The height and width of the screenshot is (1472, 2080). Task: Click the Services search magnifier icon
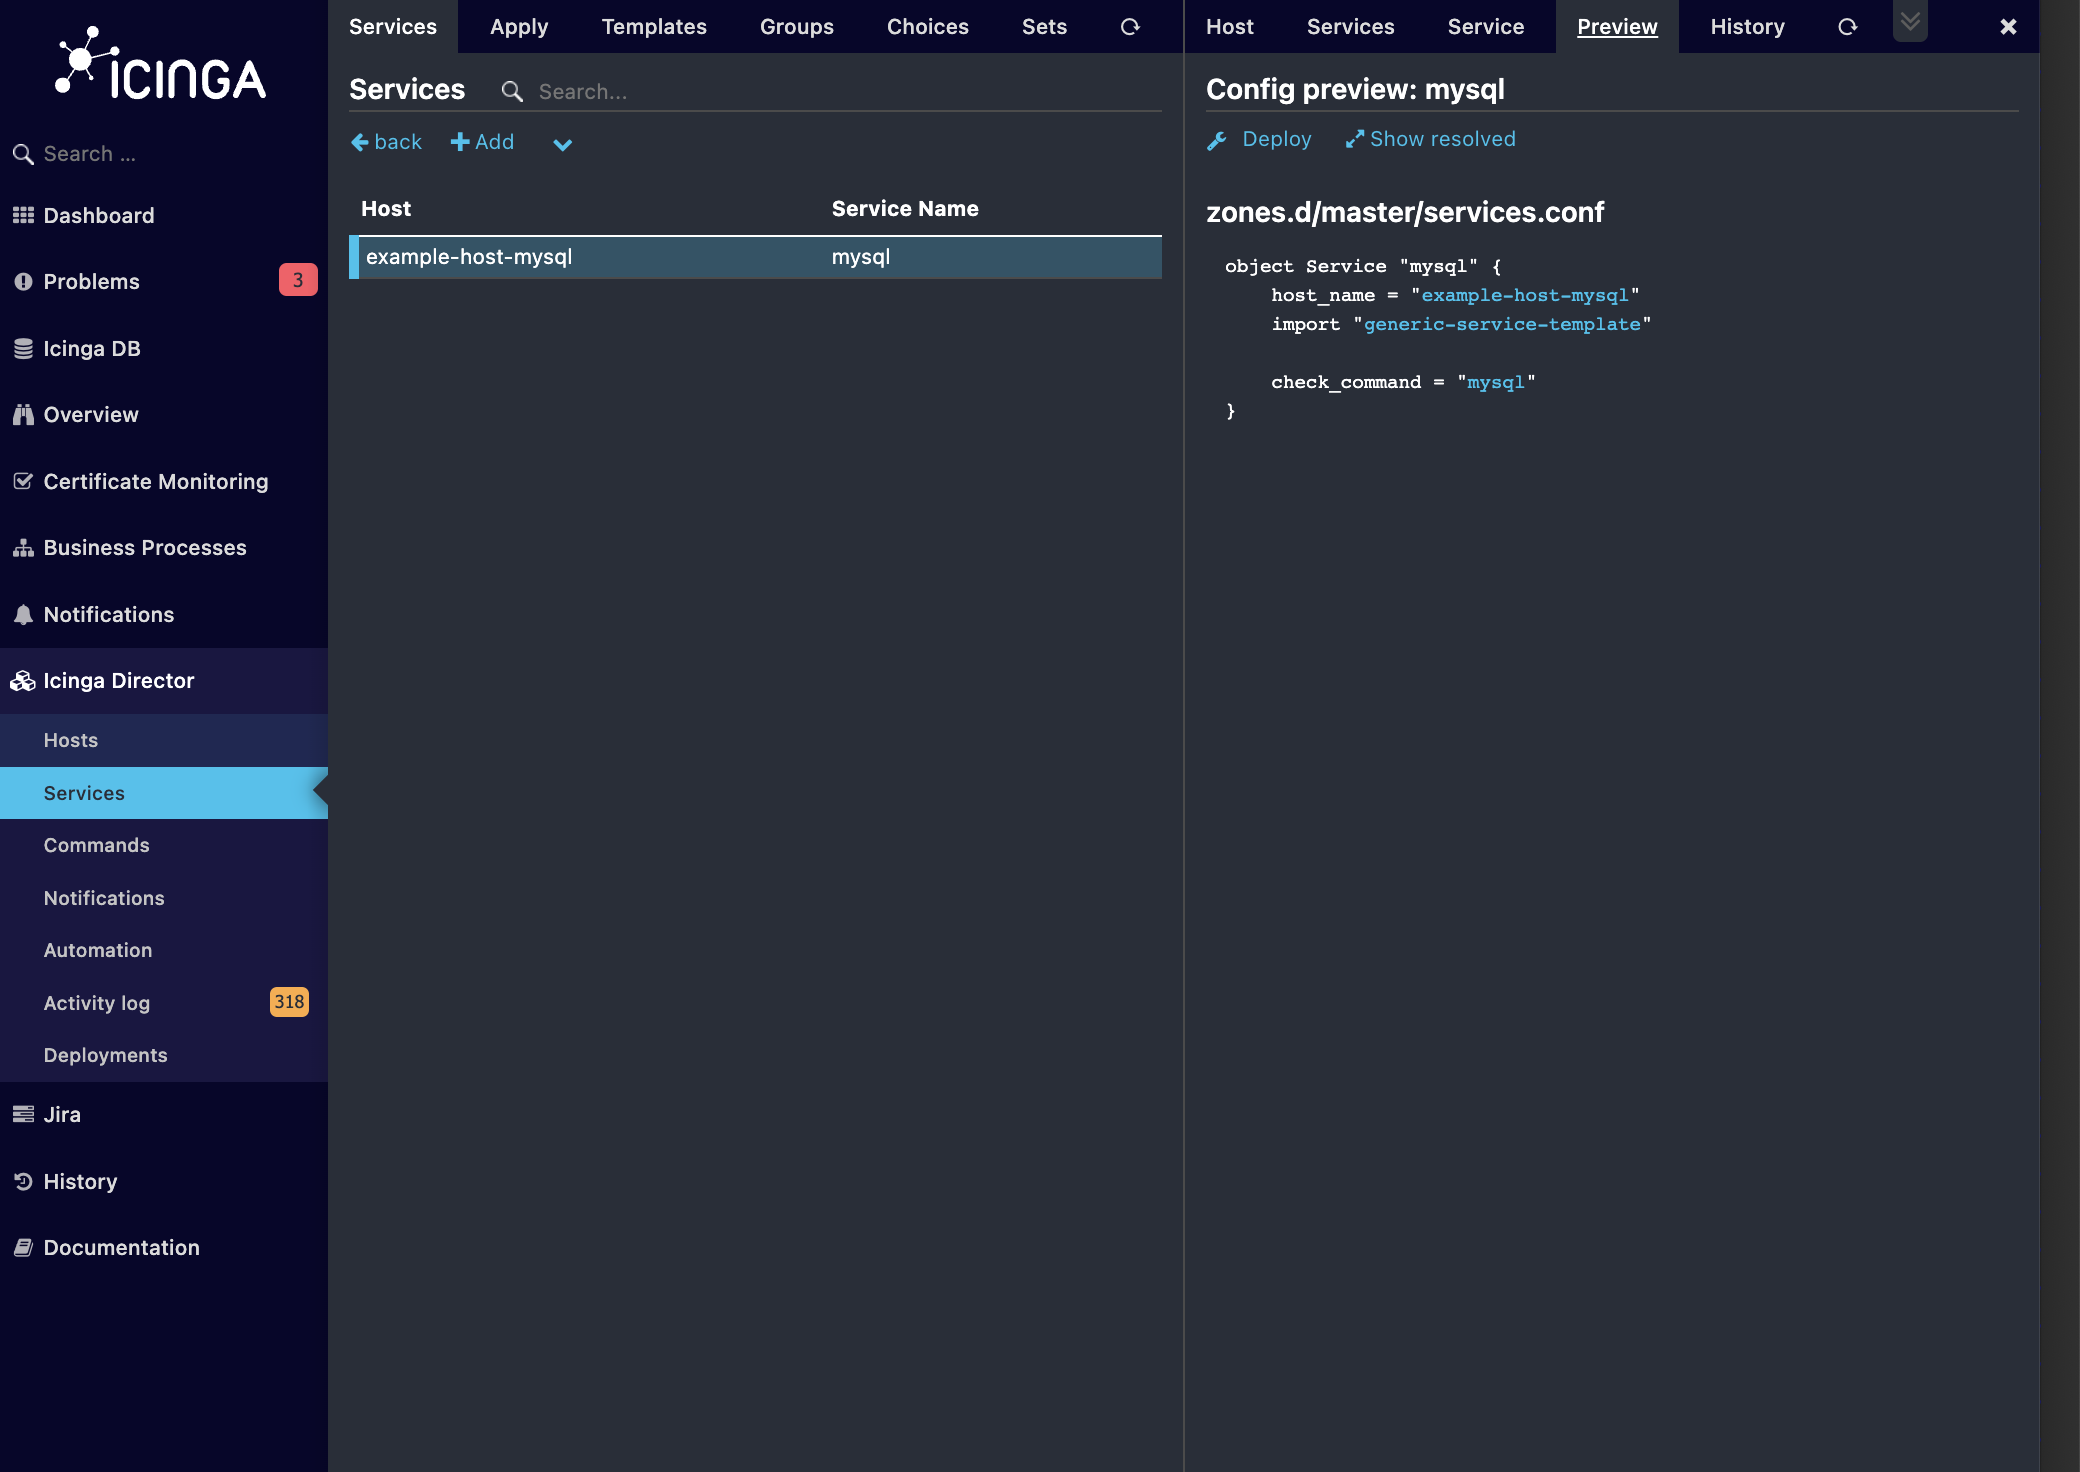512,92
